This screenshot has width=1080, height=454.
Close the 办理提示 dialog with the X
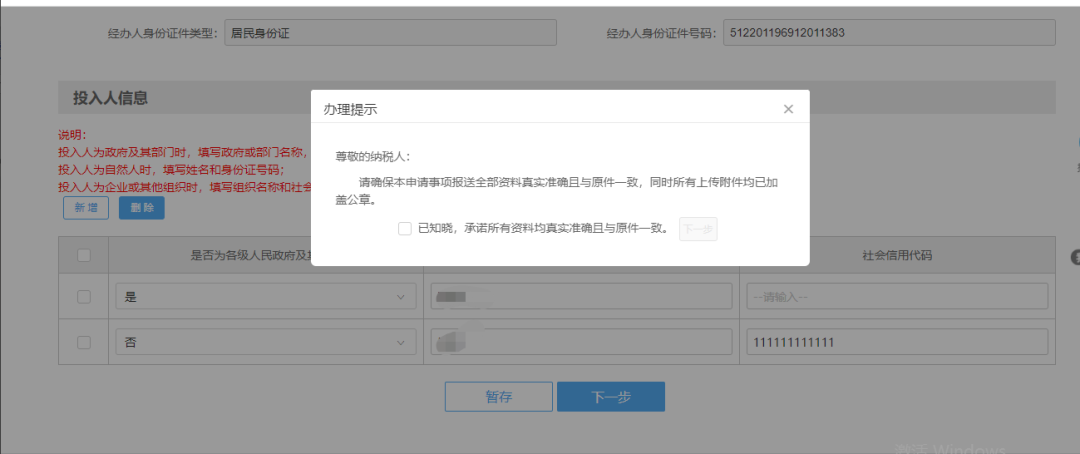pyautogui.click(x=788, y=109)
